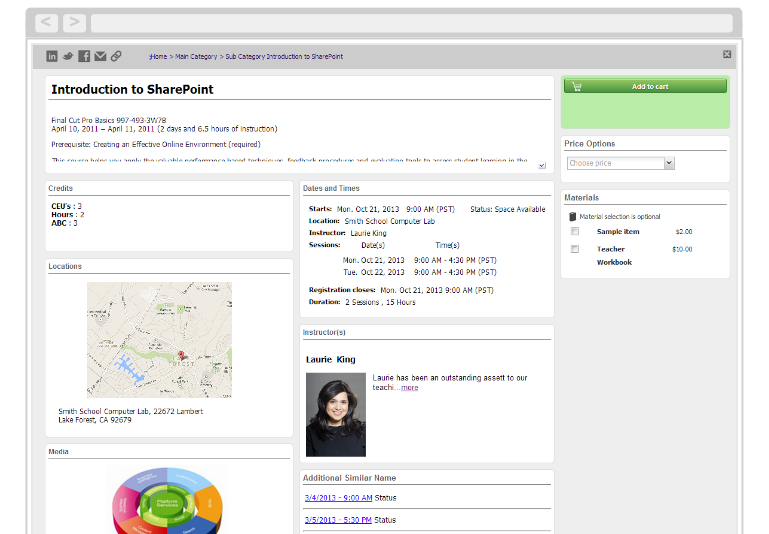Check the Teacher Workbook material checkbox
This screenshot has height=534, width=769.
click(x=575, y=249)
